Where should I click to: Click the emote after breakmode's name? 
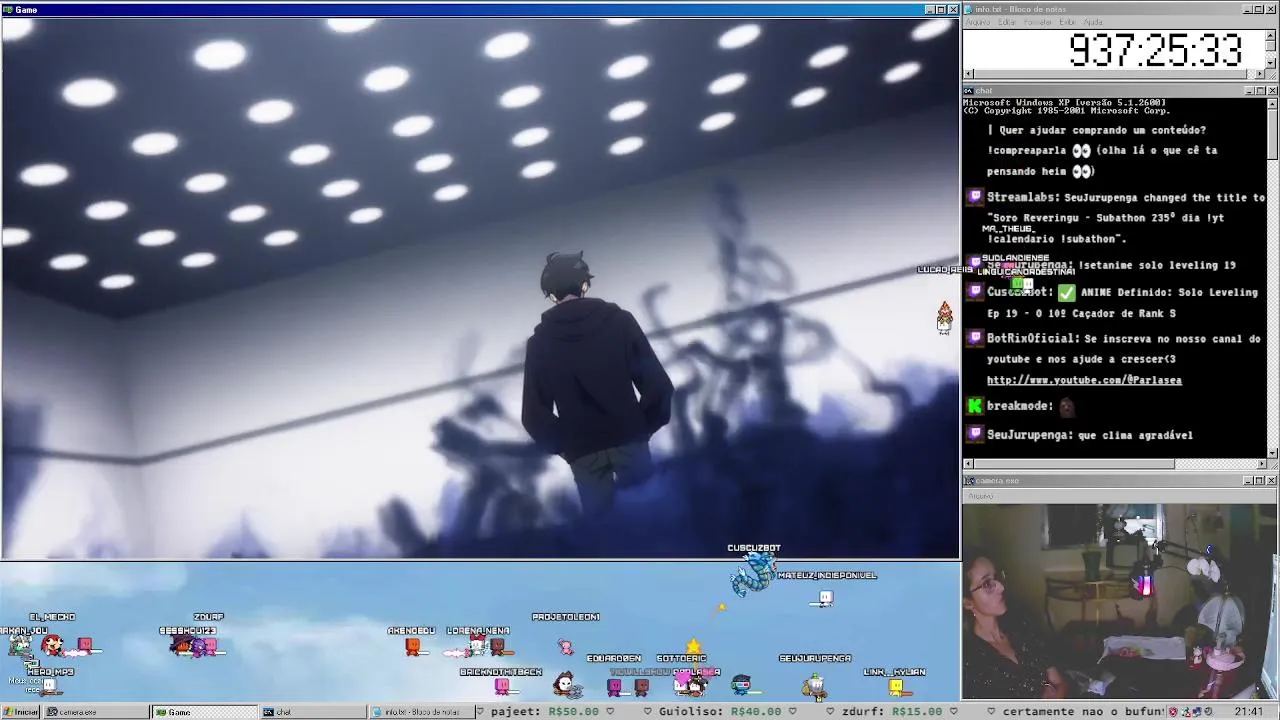coord(1066,406)
